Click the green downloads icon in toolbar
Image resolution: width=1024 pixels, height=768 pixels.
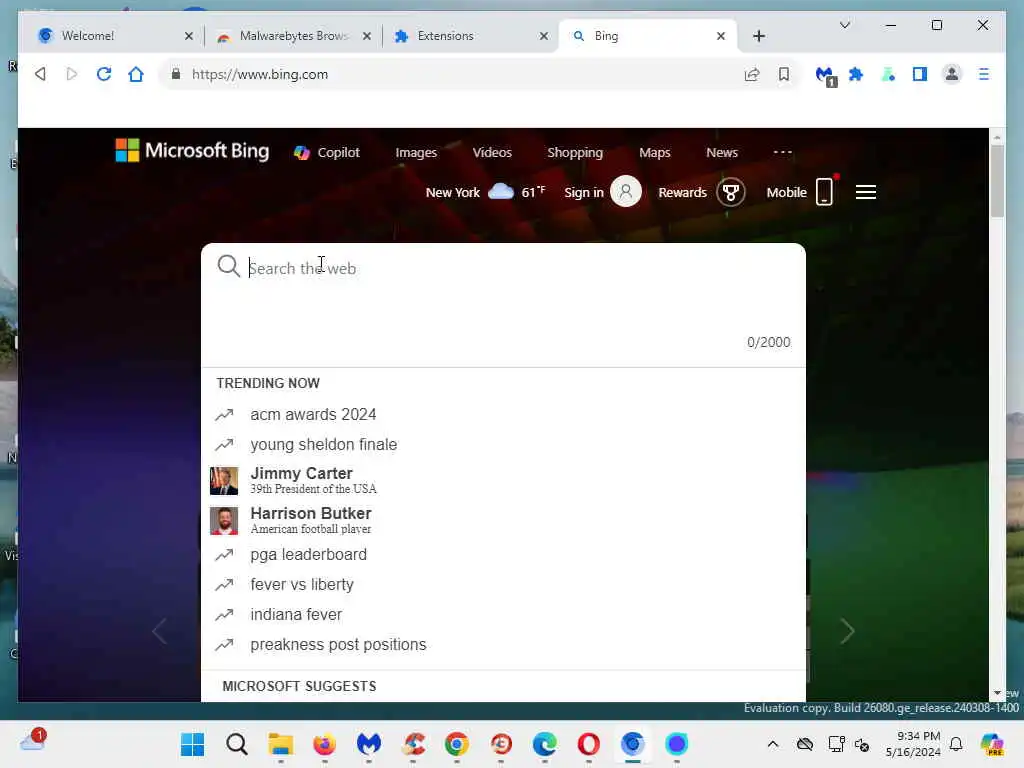[888, 74]
